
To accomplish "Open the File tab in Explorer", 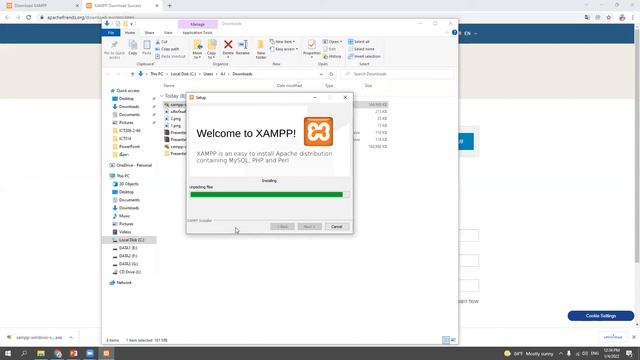I will 111,33.
